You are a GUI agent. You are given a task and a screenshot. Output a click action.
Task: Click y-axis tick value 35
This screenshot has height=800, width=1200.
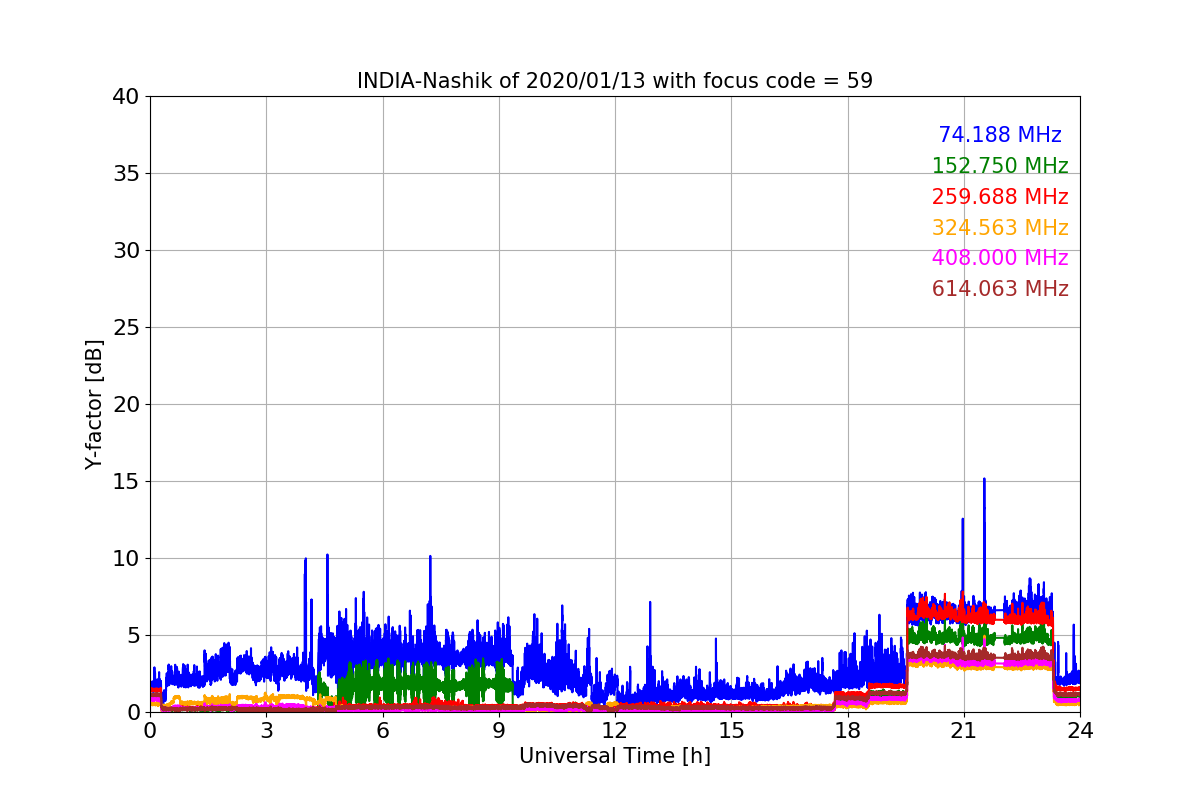(x=126, y=174)
